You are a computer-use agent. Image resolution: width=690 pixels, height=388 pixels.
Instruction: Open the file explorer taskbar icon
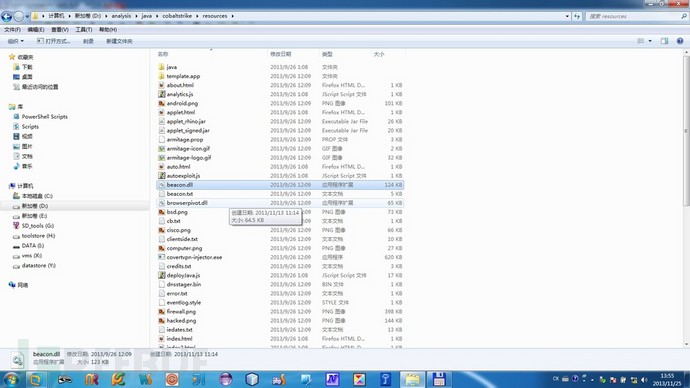coord(412,379)
